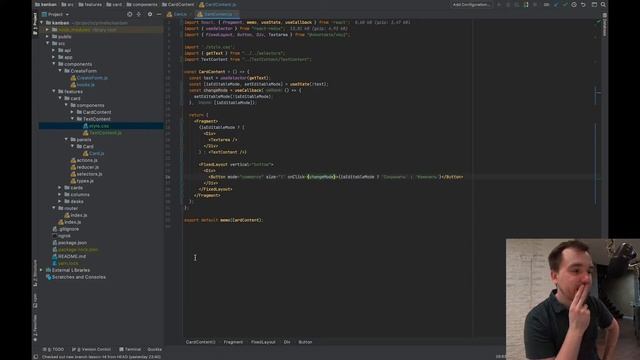640x360 pixels.
Task: Click kanban breadcrumb in navigation bar
Action: (46, 4)
